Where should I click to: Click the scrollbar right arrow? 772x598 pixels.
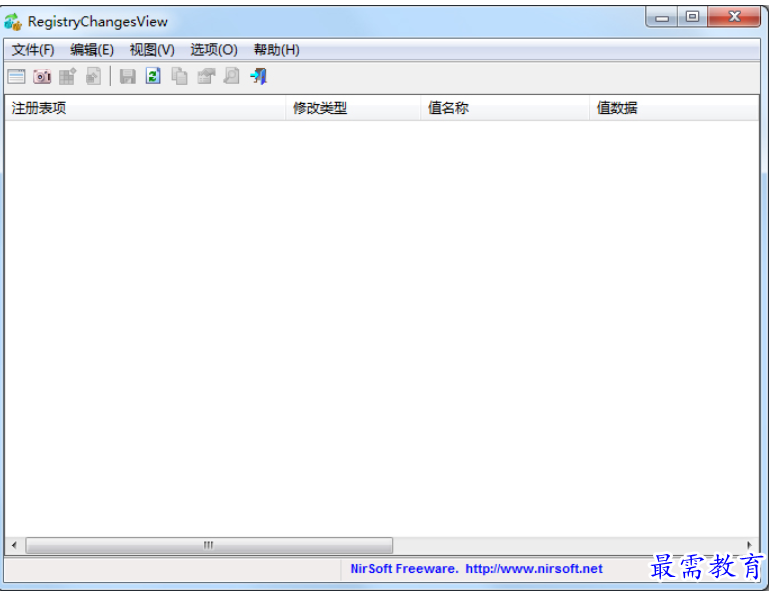coord(749,545)
